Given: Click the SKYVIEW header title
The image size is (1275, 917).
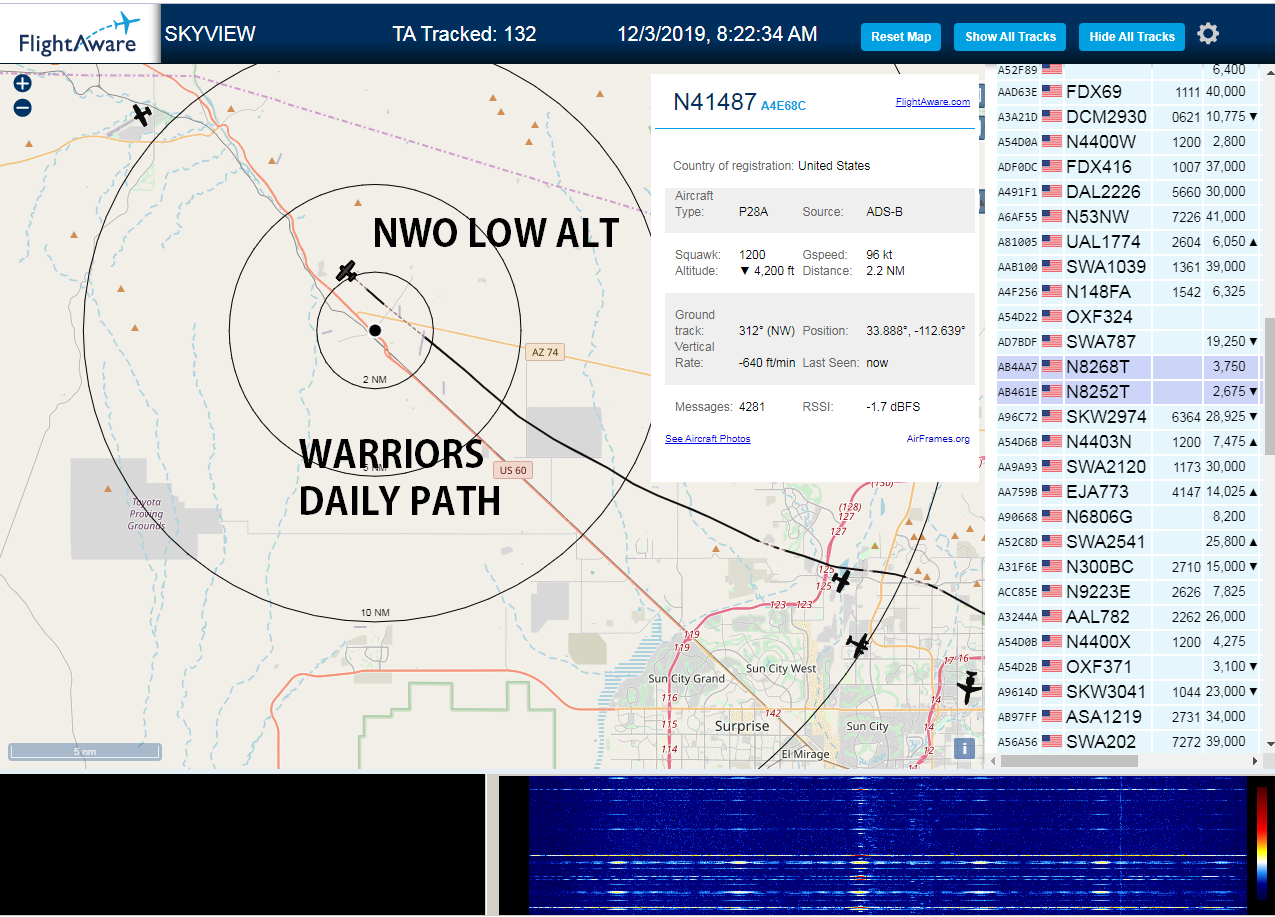Looking at the screenshot, I should (210, 34).
